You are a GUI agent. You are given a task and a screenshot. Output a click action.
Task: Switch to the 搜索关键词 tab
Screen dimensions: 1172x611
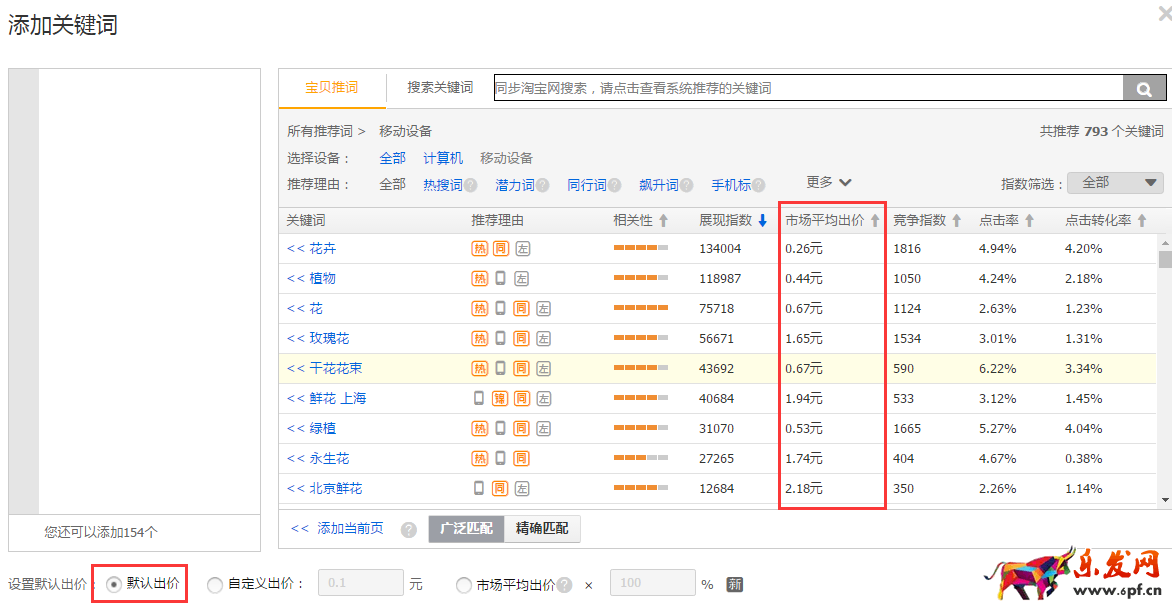pyautogui.click(x=439, y=88)
